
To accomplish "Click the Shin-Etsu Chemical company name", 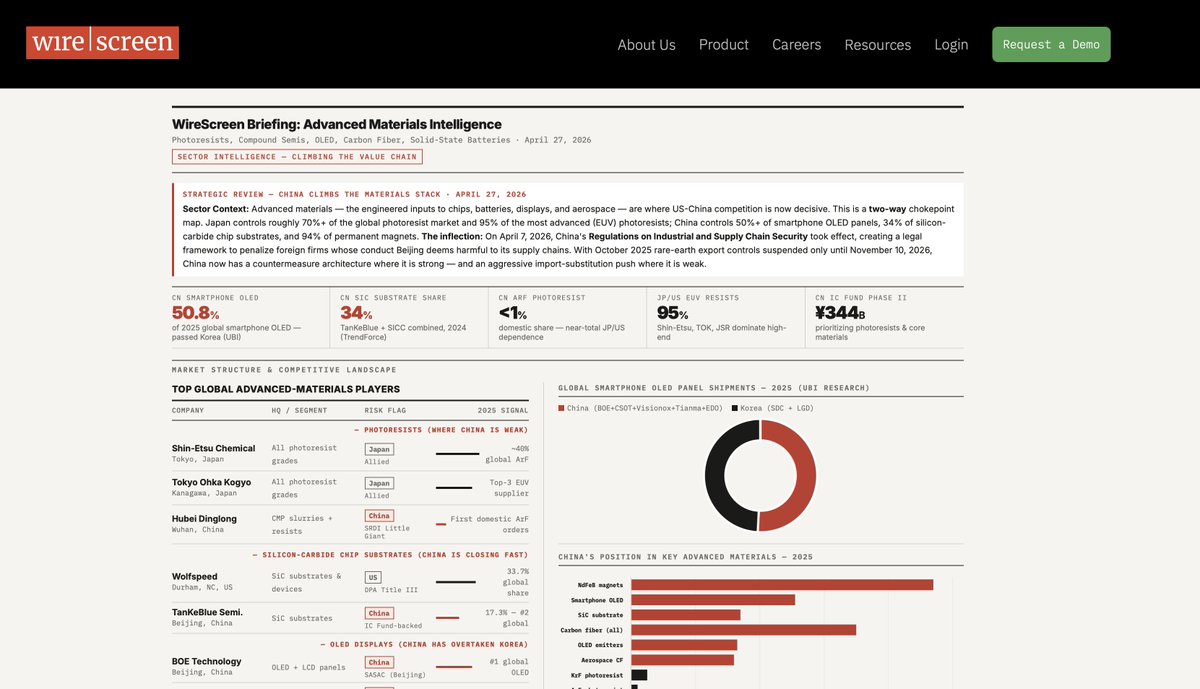I will 213,448.
